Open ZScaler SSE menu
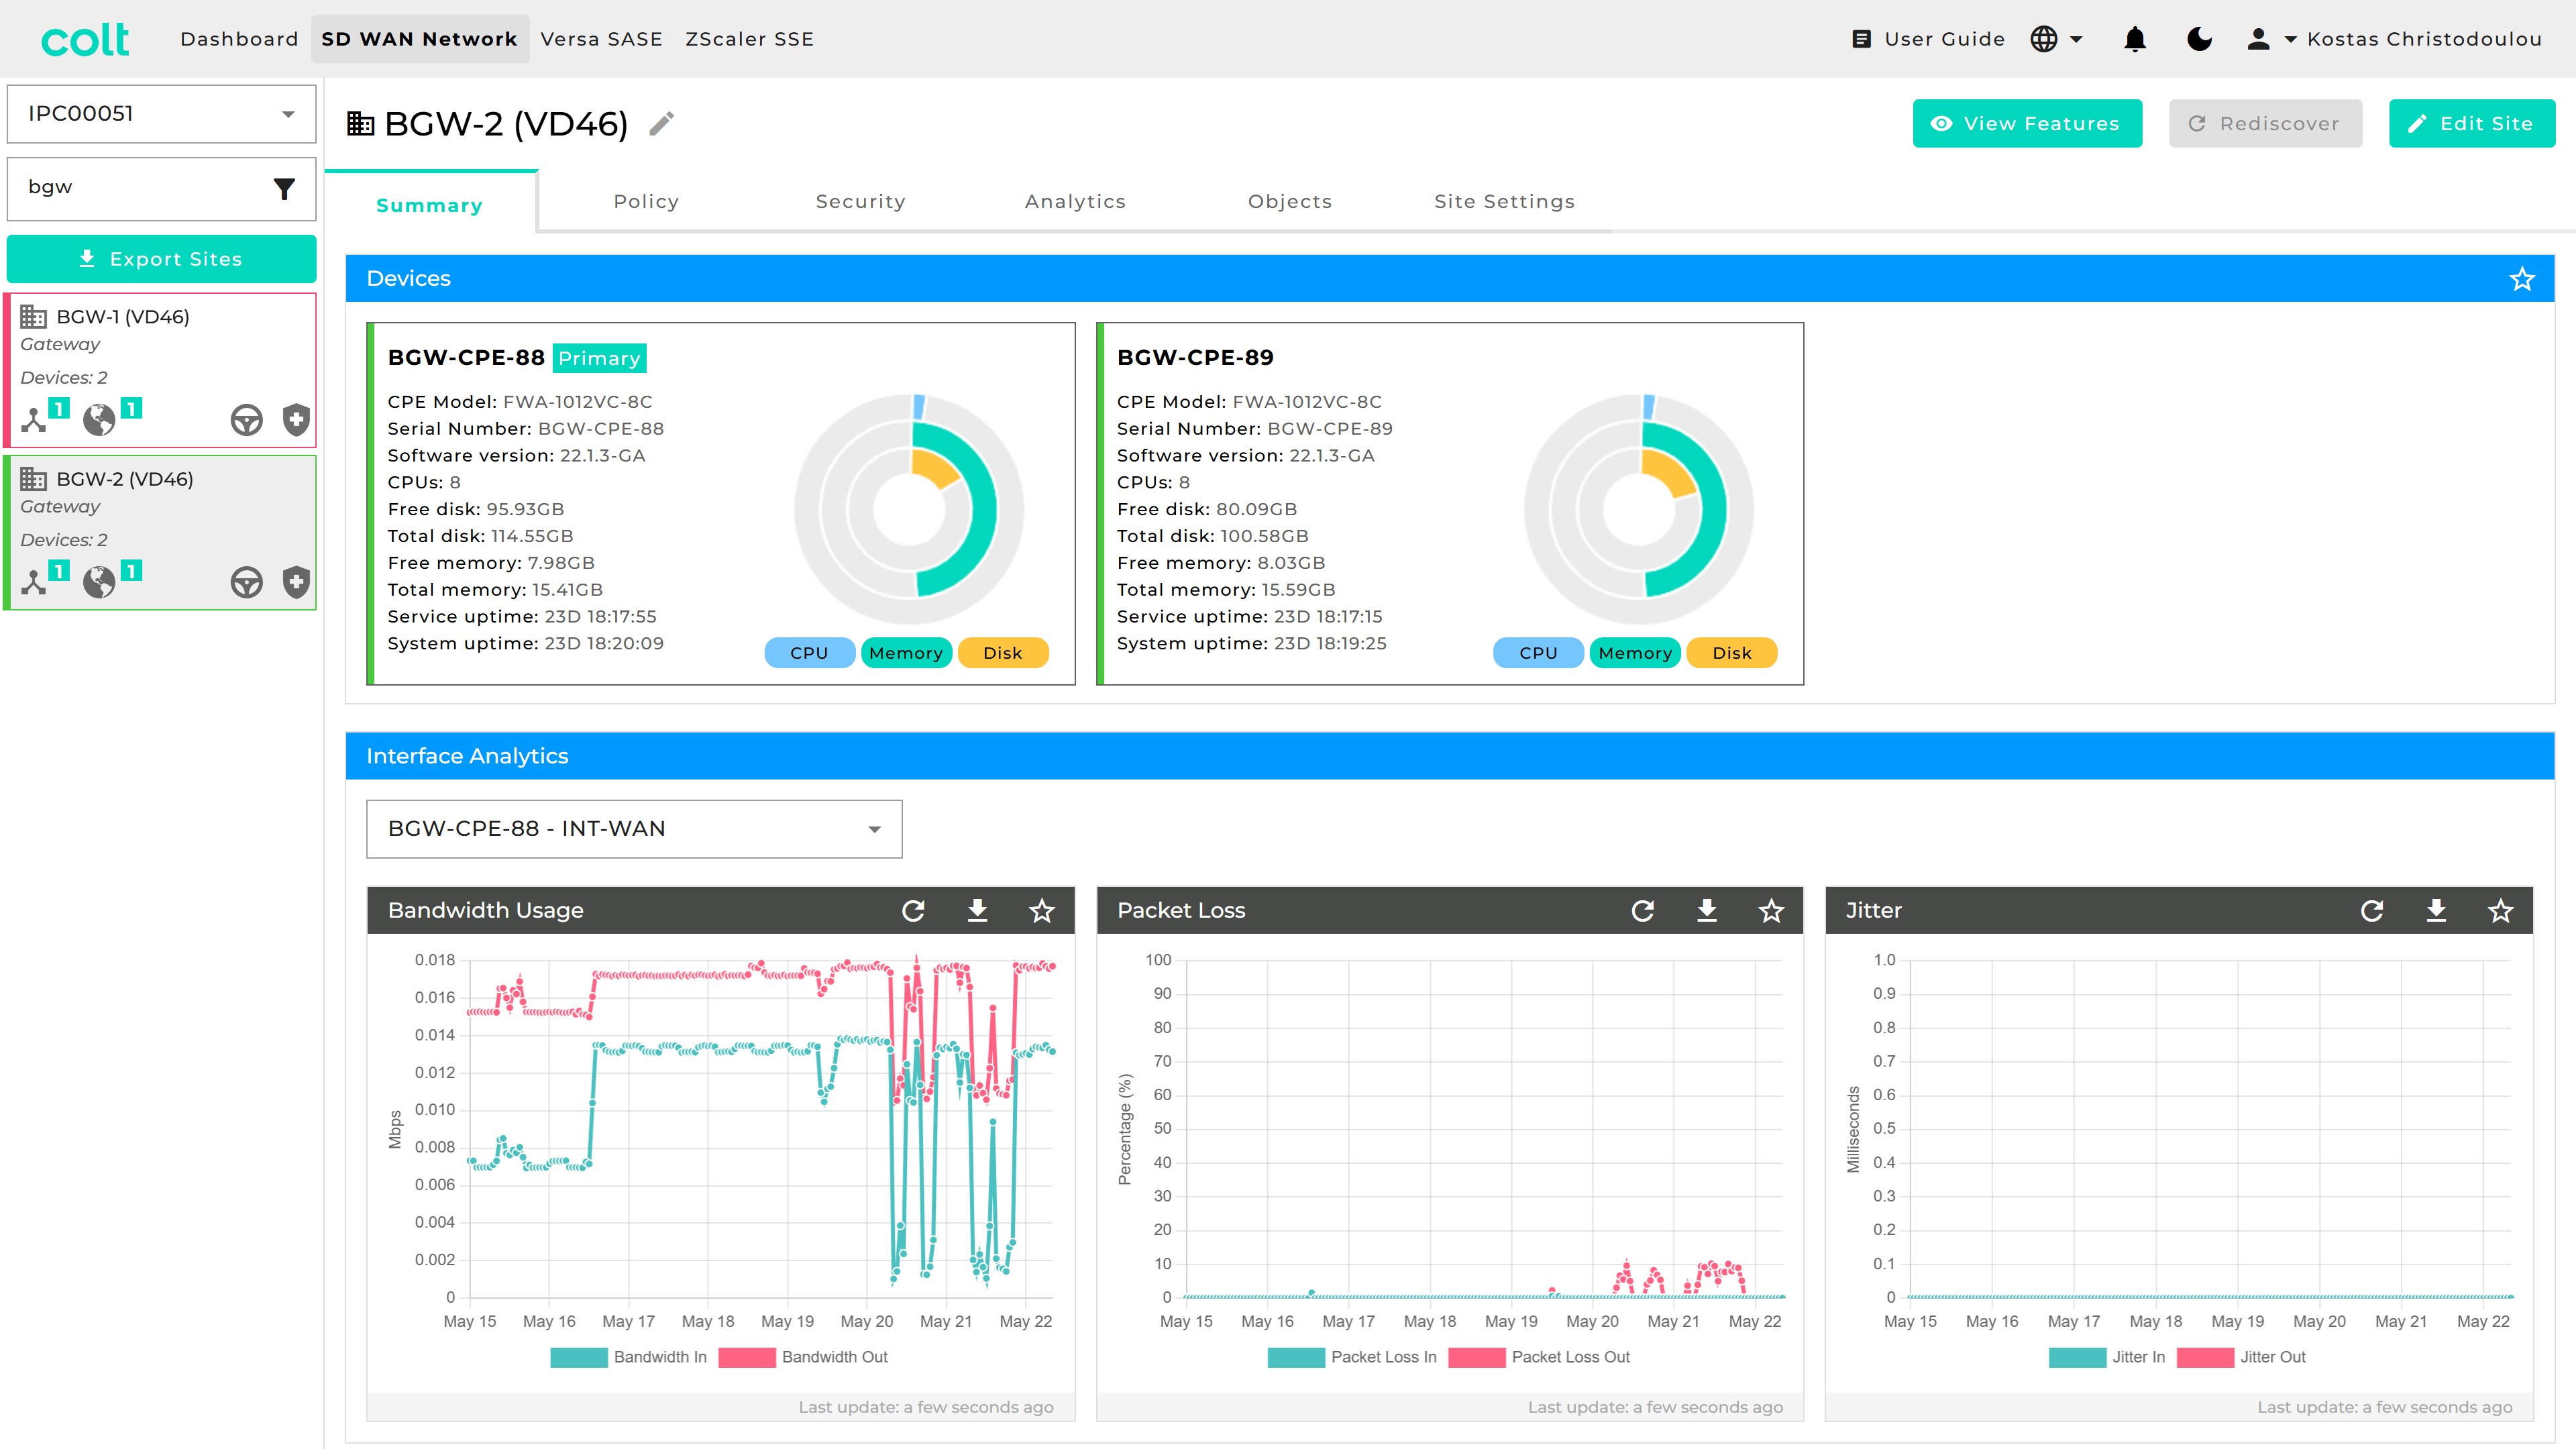This screenshot has width=2576, height=1449. [x=749, y=39]
